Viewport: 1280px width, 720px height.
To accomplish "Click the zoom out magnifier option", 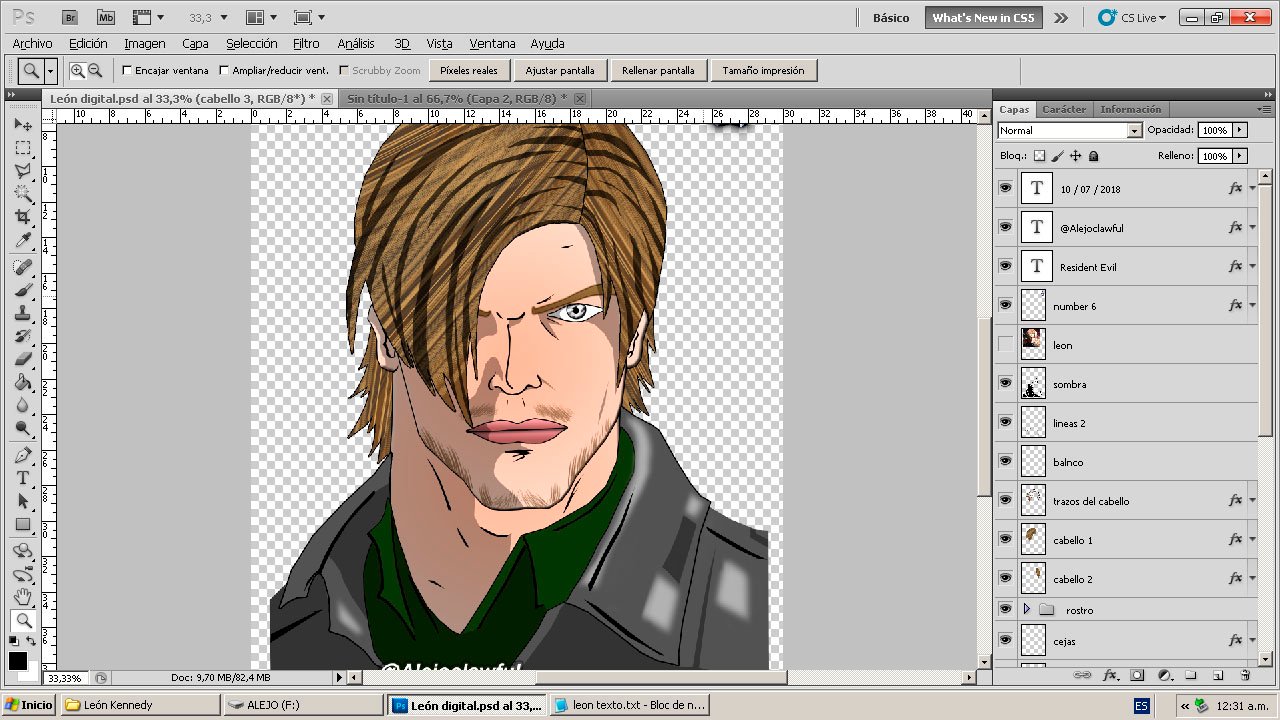I will point(95,70).
